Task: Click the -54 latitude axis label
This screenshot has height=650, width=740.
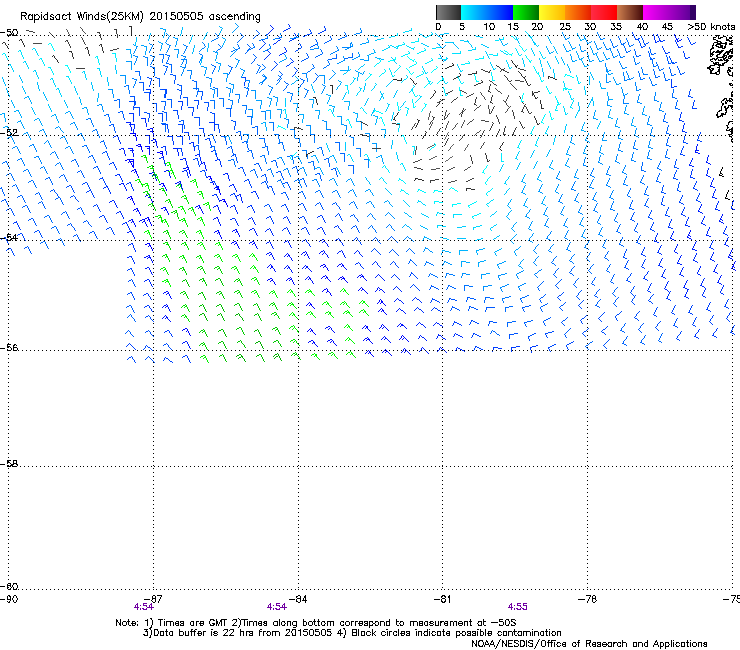Action: 9,237
